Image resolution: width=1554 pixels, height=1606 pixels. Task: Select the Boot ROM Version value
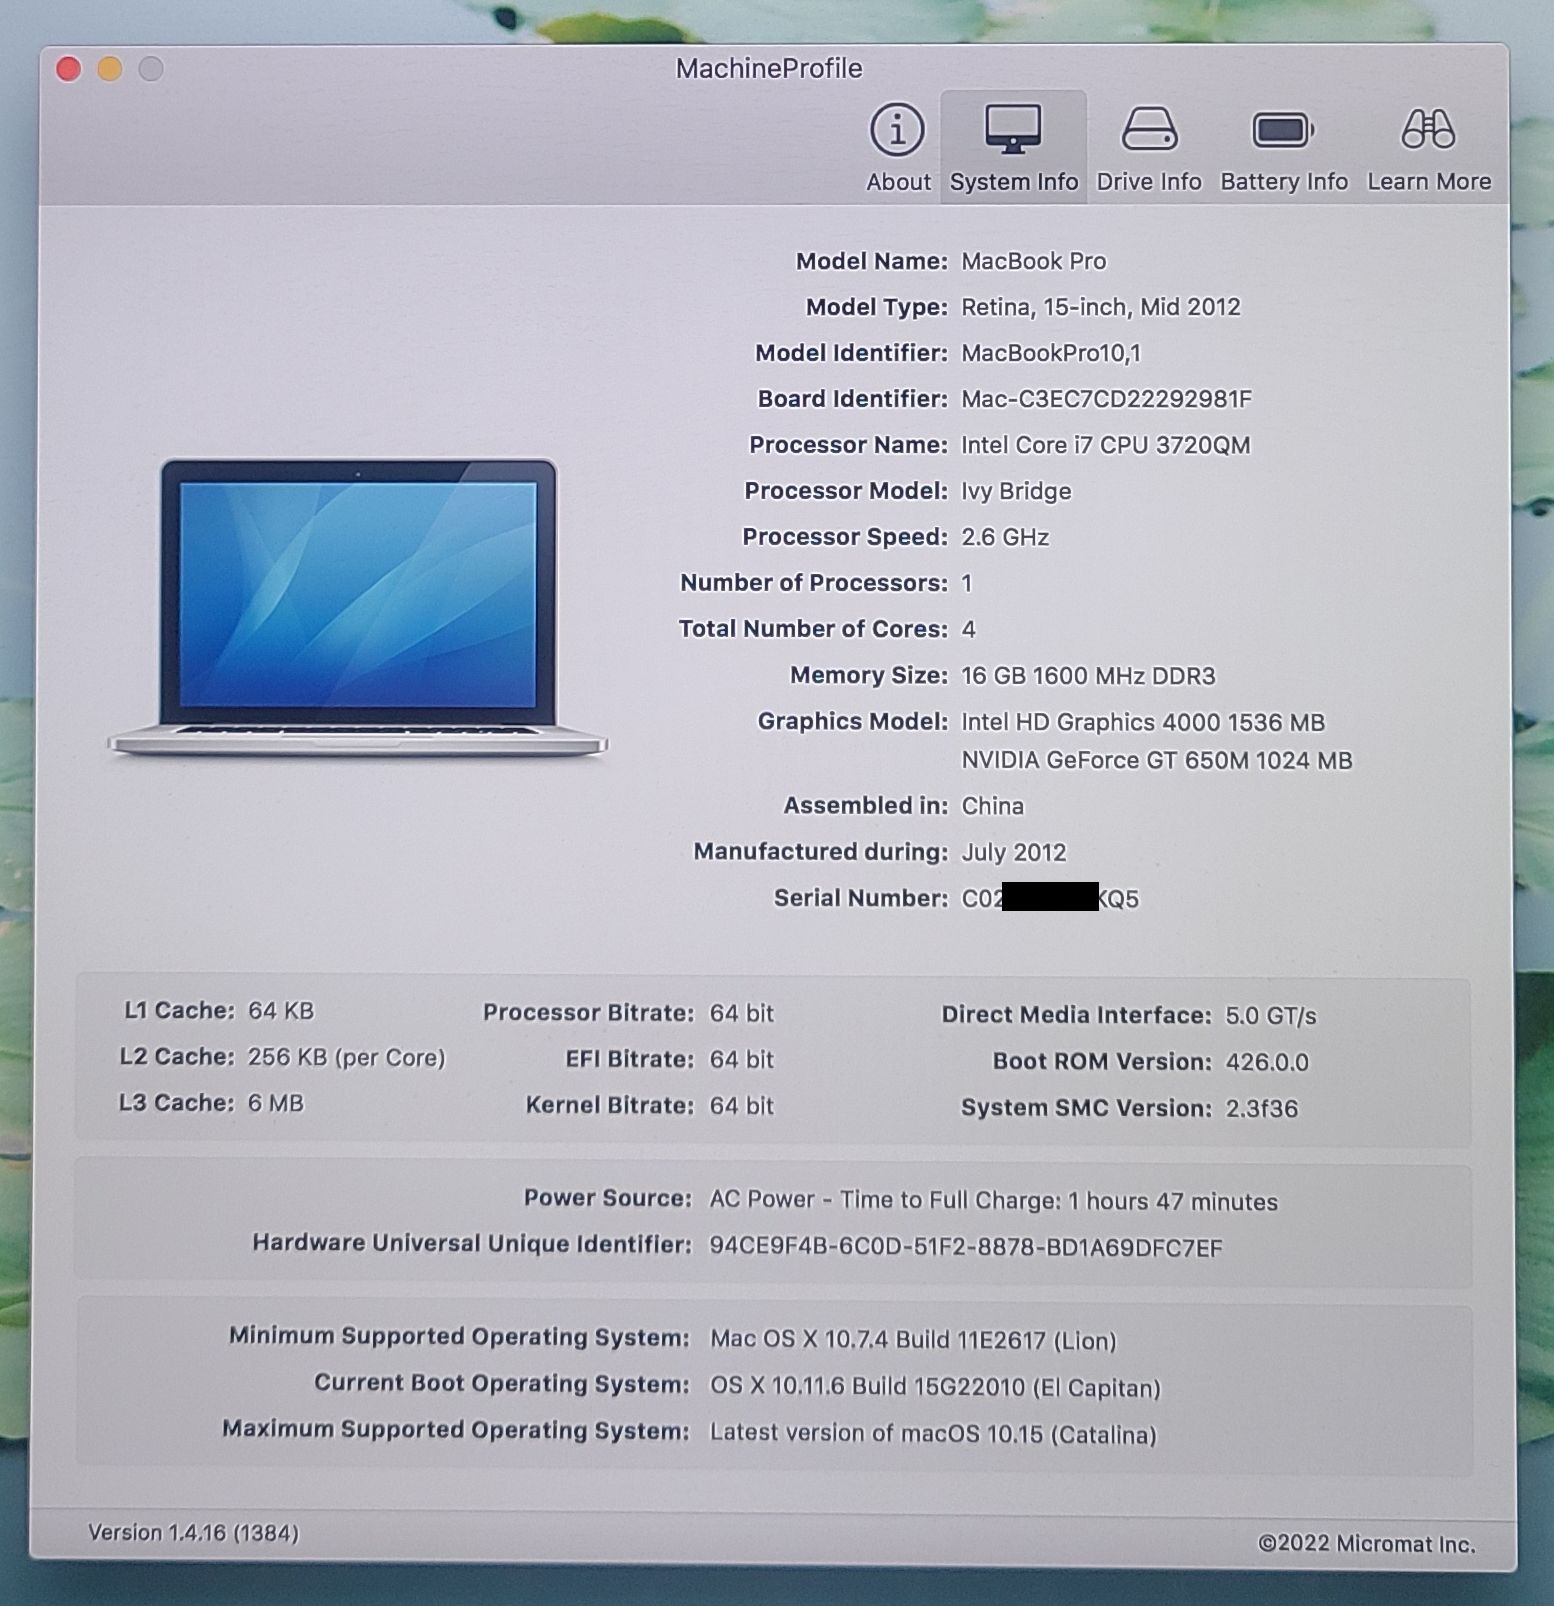[x=1266, y=1062]
